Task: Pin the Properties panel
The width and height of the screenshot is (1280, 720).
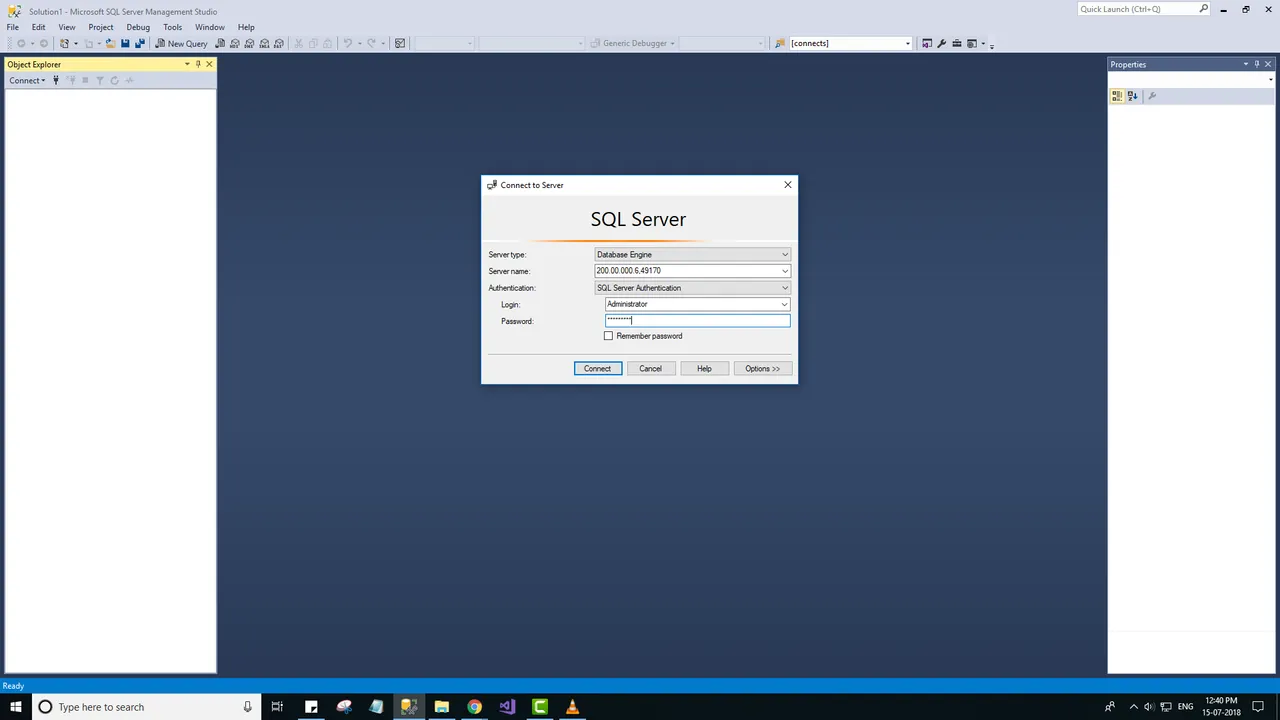Action: 1257,64
